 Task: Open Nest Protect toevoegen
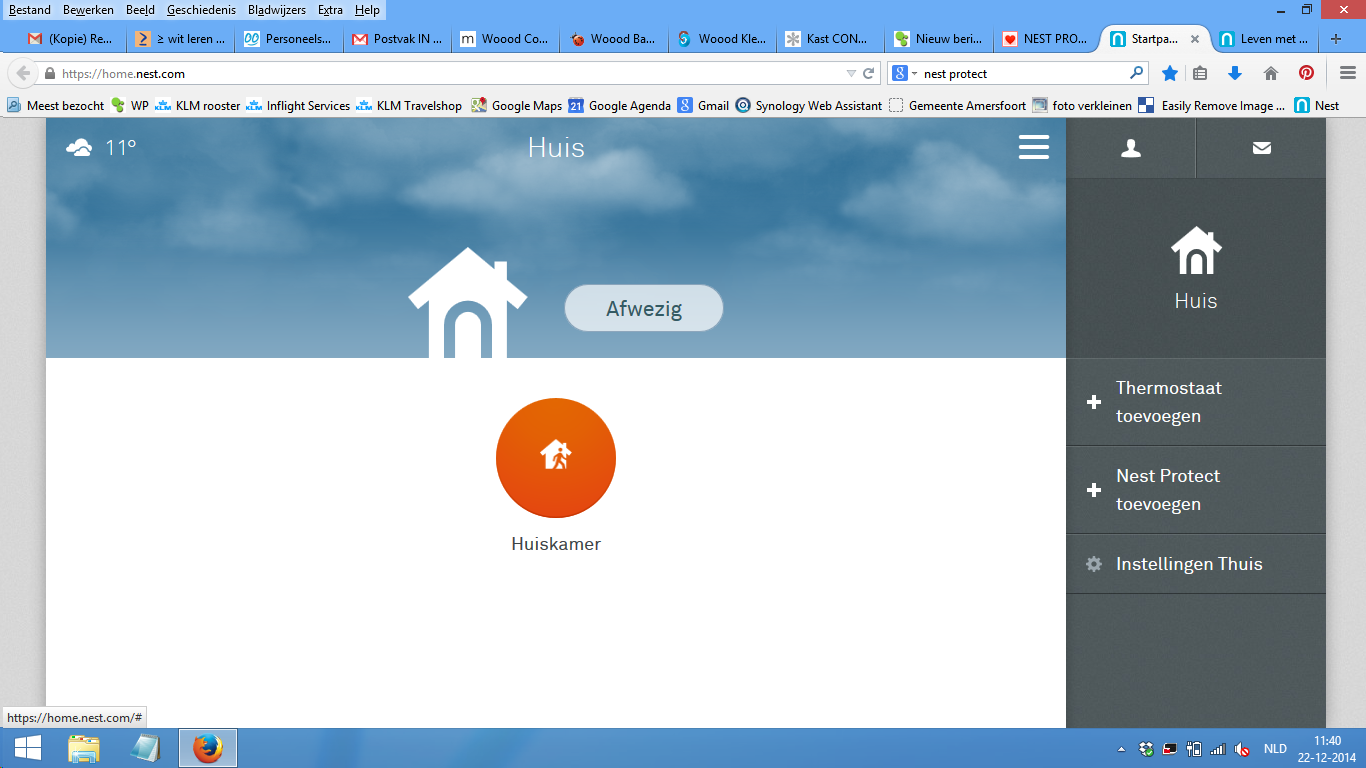(1196, 490)
